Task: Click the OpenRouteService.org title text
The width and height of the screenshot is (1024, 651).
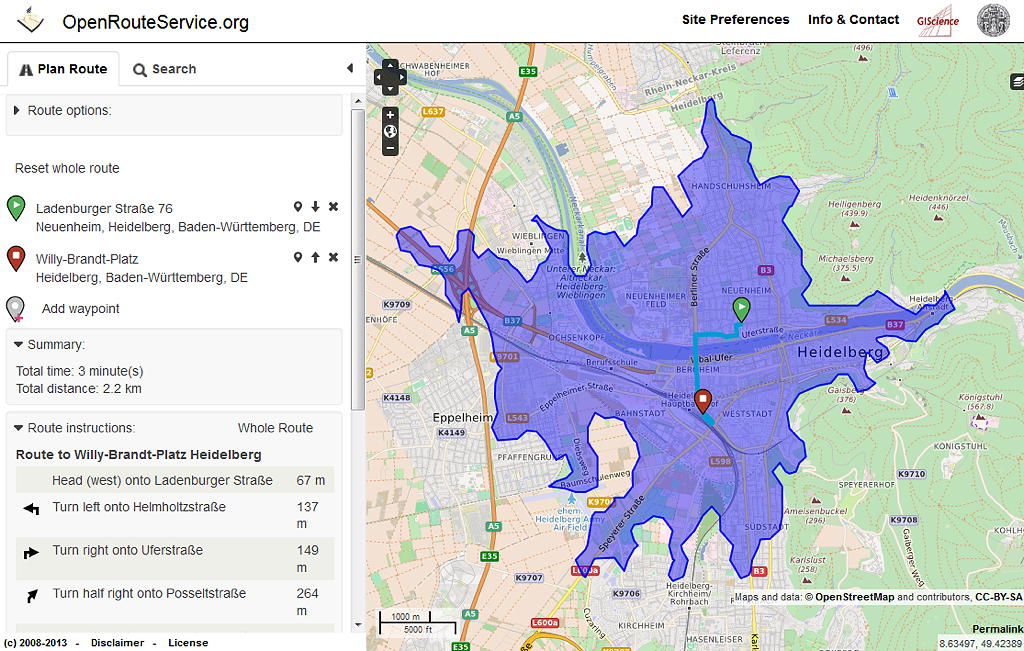Action: coord(155,22)
